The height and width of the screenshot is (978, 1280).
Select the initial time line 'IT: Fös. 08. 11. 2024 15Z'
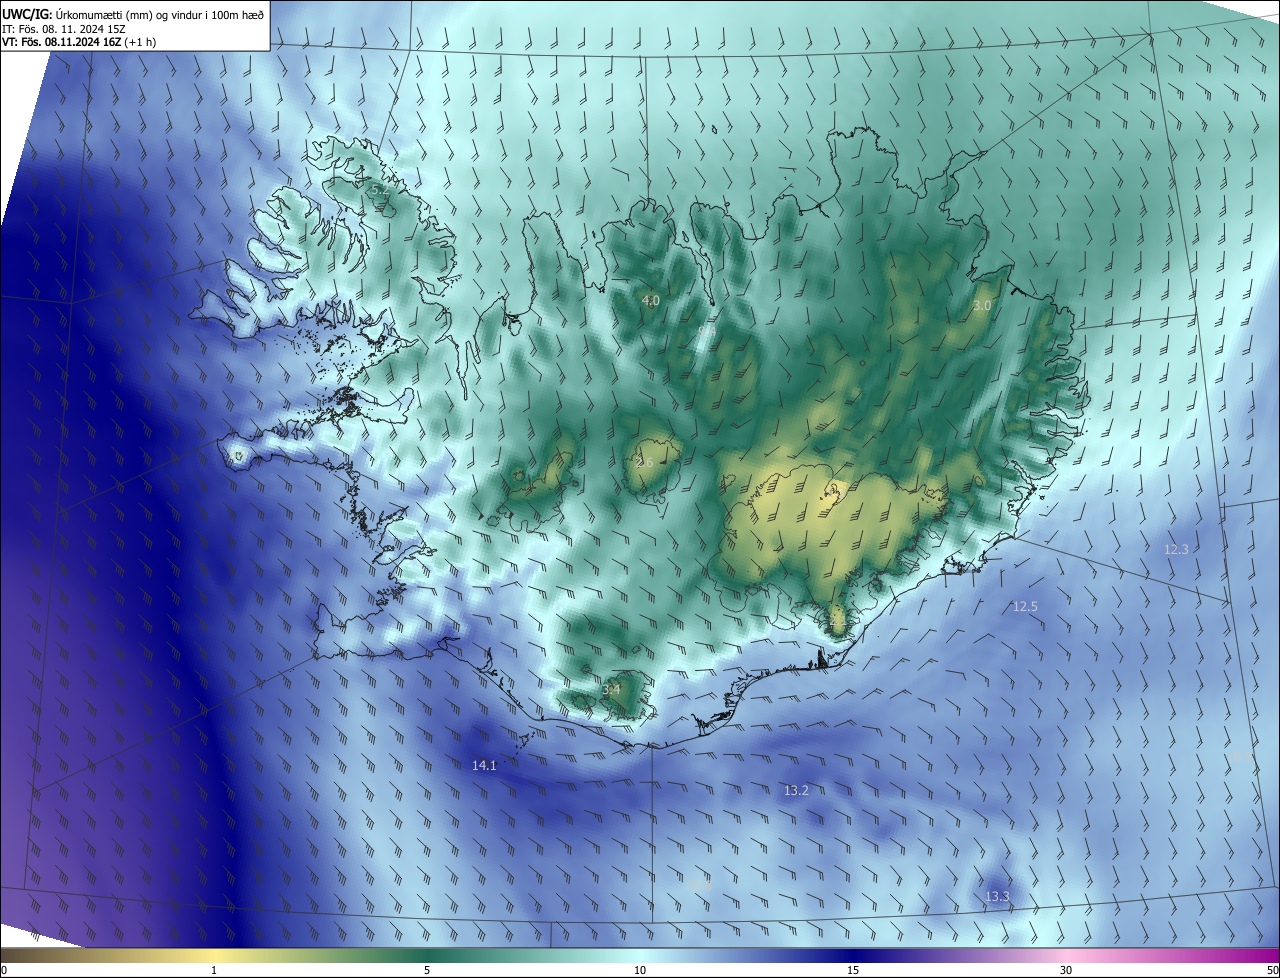click(x=63, y=28)
